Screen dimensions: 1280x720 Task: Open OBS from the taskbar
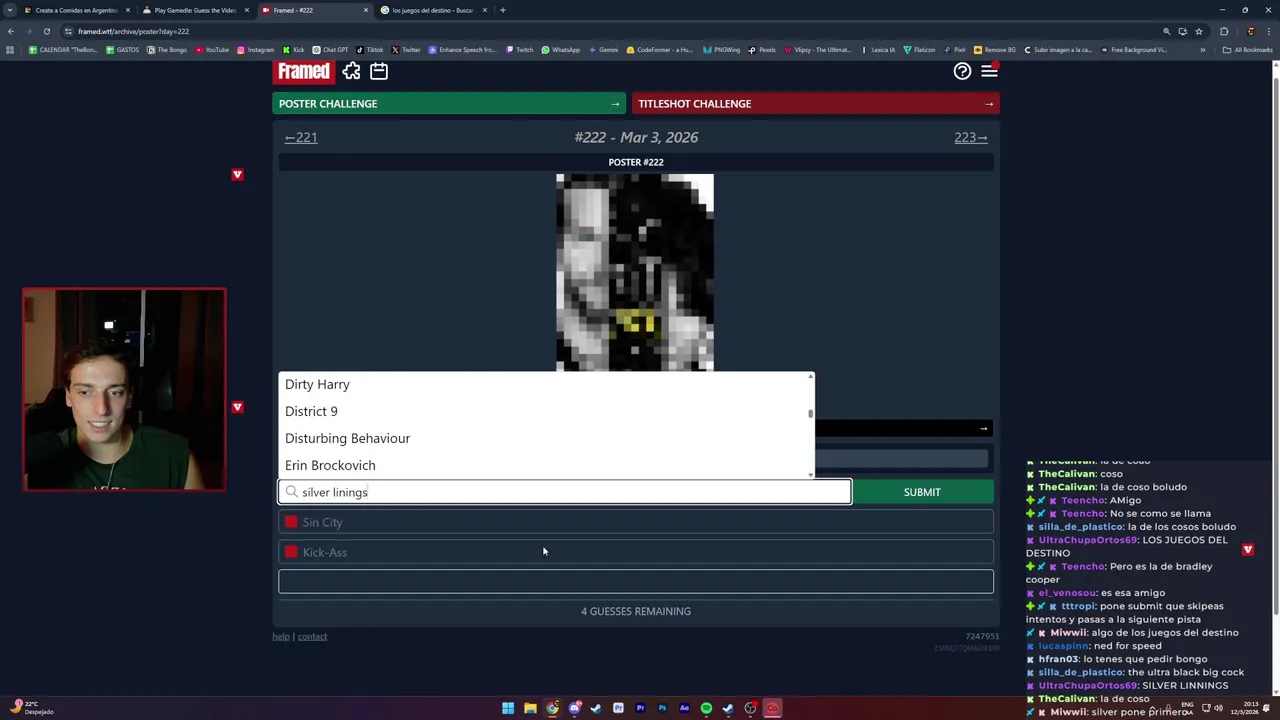[x=750, y=708]
